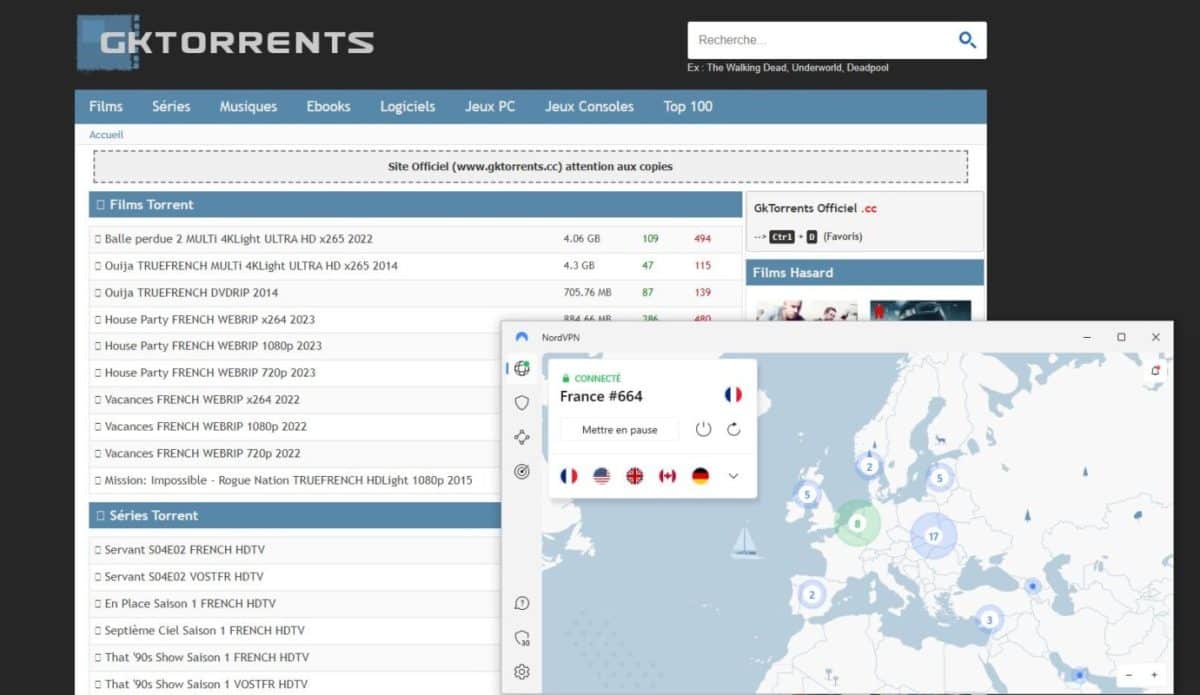1200x695 pixels.
Task: Open the Ebooks menu item
Action: (x=329, y=106)
